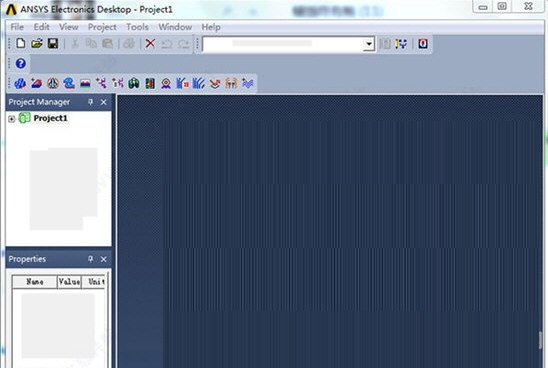Click the New project blank page icon
This screenshot has width=548, height=368.
click(x=21, y=44)
